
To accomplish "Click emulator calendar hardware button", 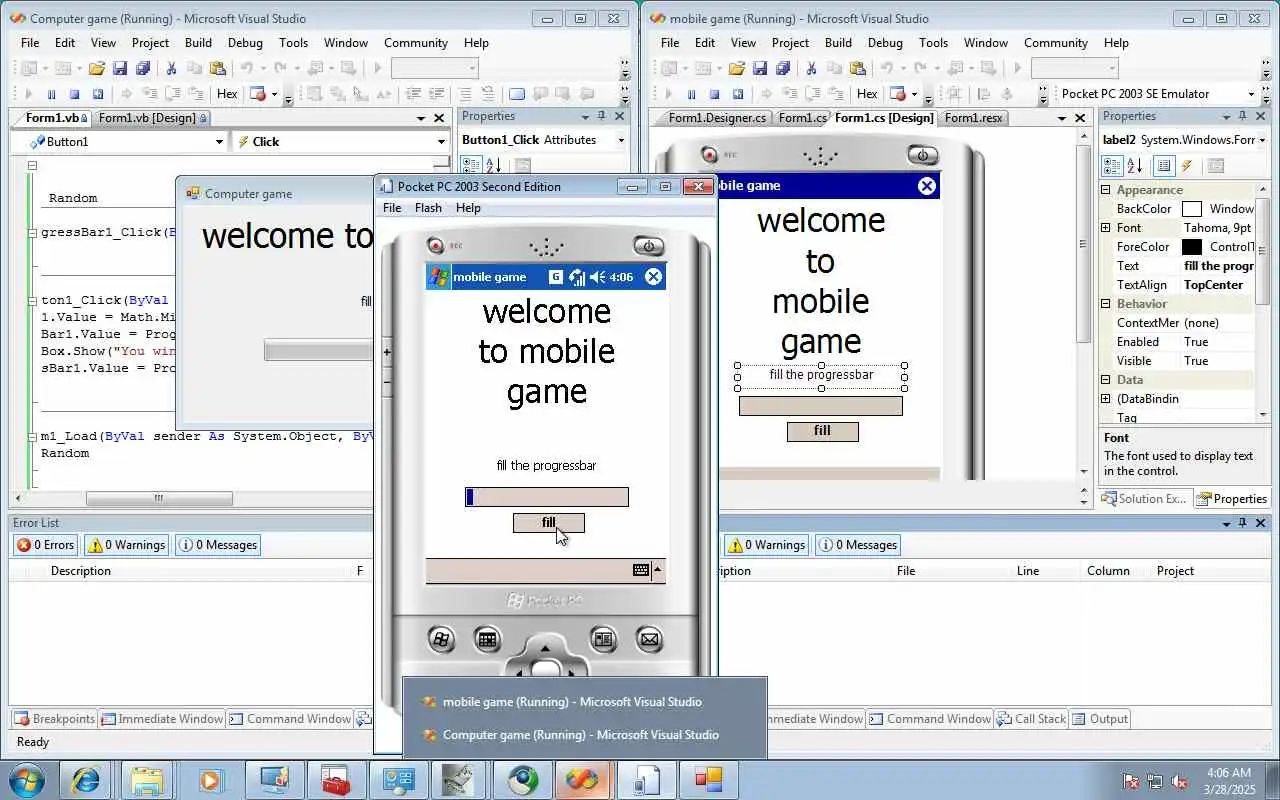I will click(488, 640).
